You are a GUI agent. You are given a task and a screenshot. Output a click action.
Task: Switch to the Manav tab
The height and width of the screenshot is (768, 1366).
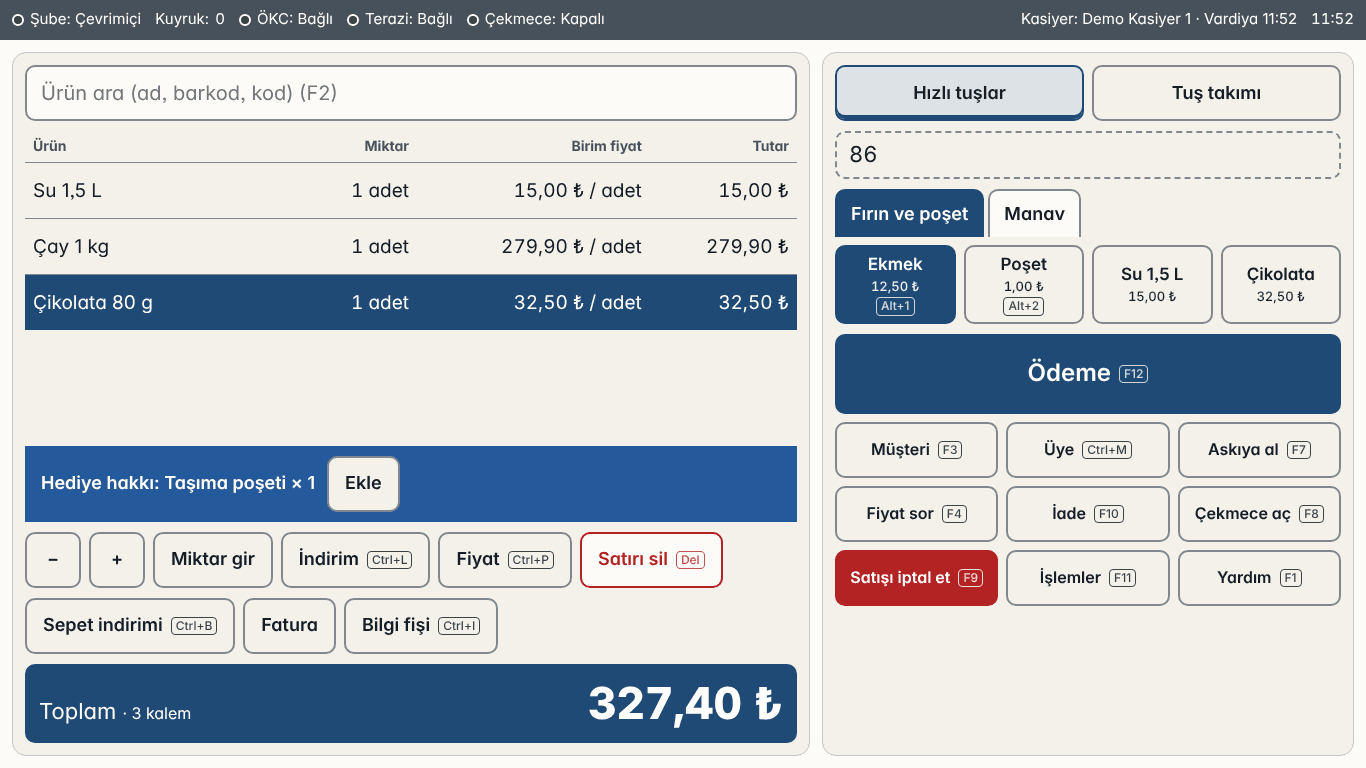pos(1034,214)
